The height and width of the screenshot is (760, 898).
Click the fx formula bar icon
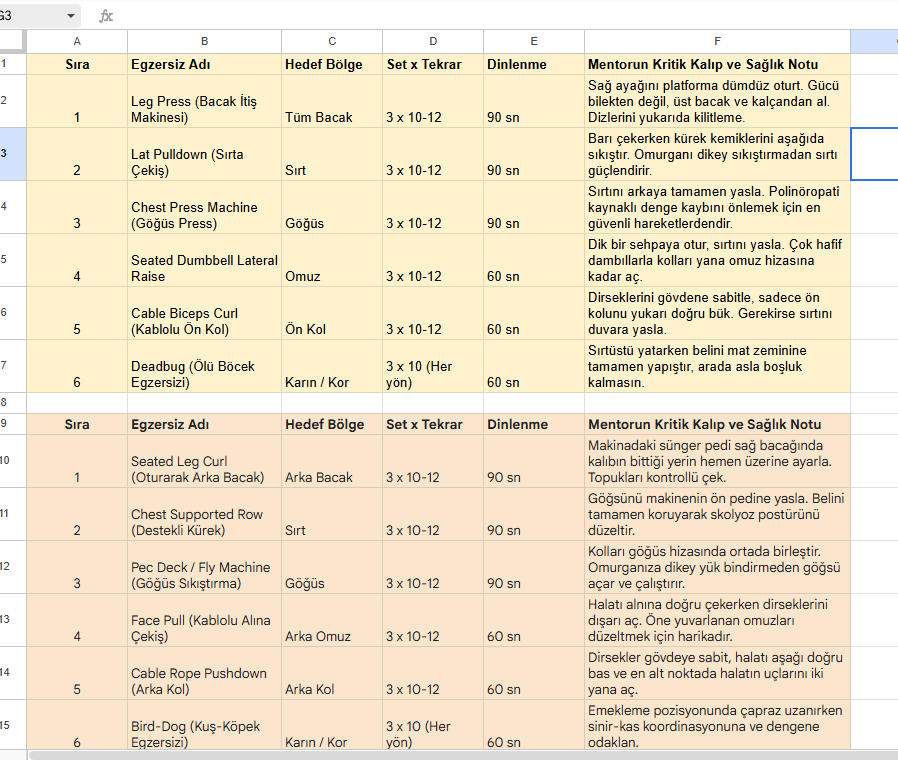[106, 16]
